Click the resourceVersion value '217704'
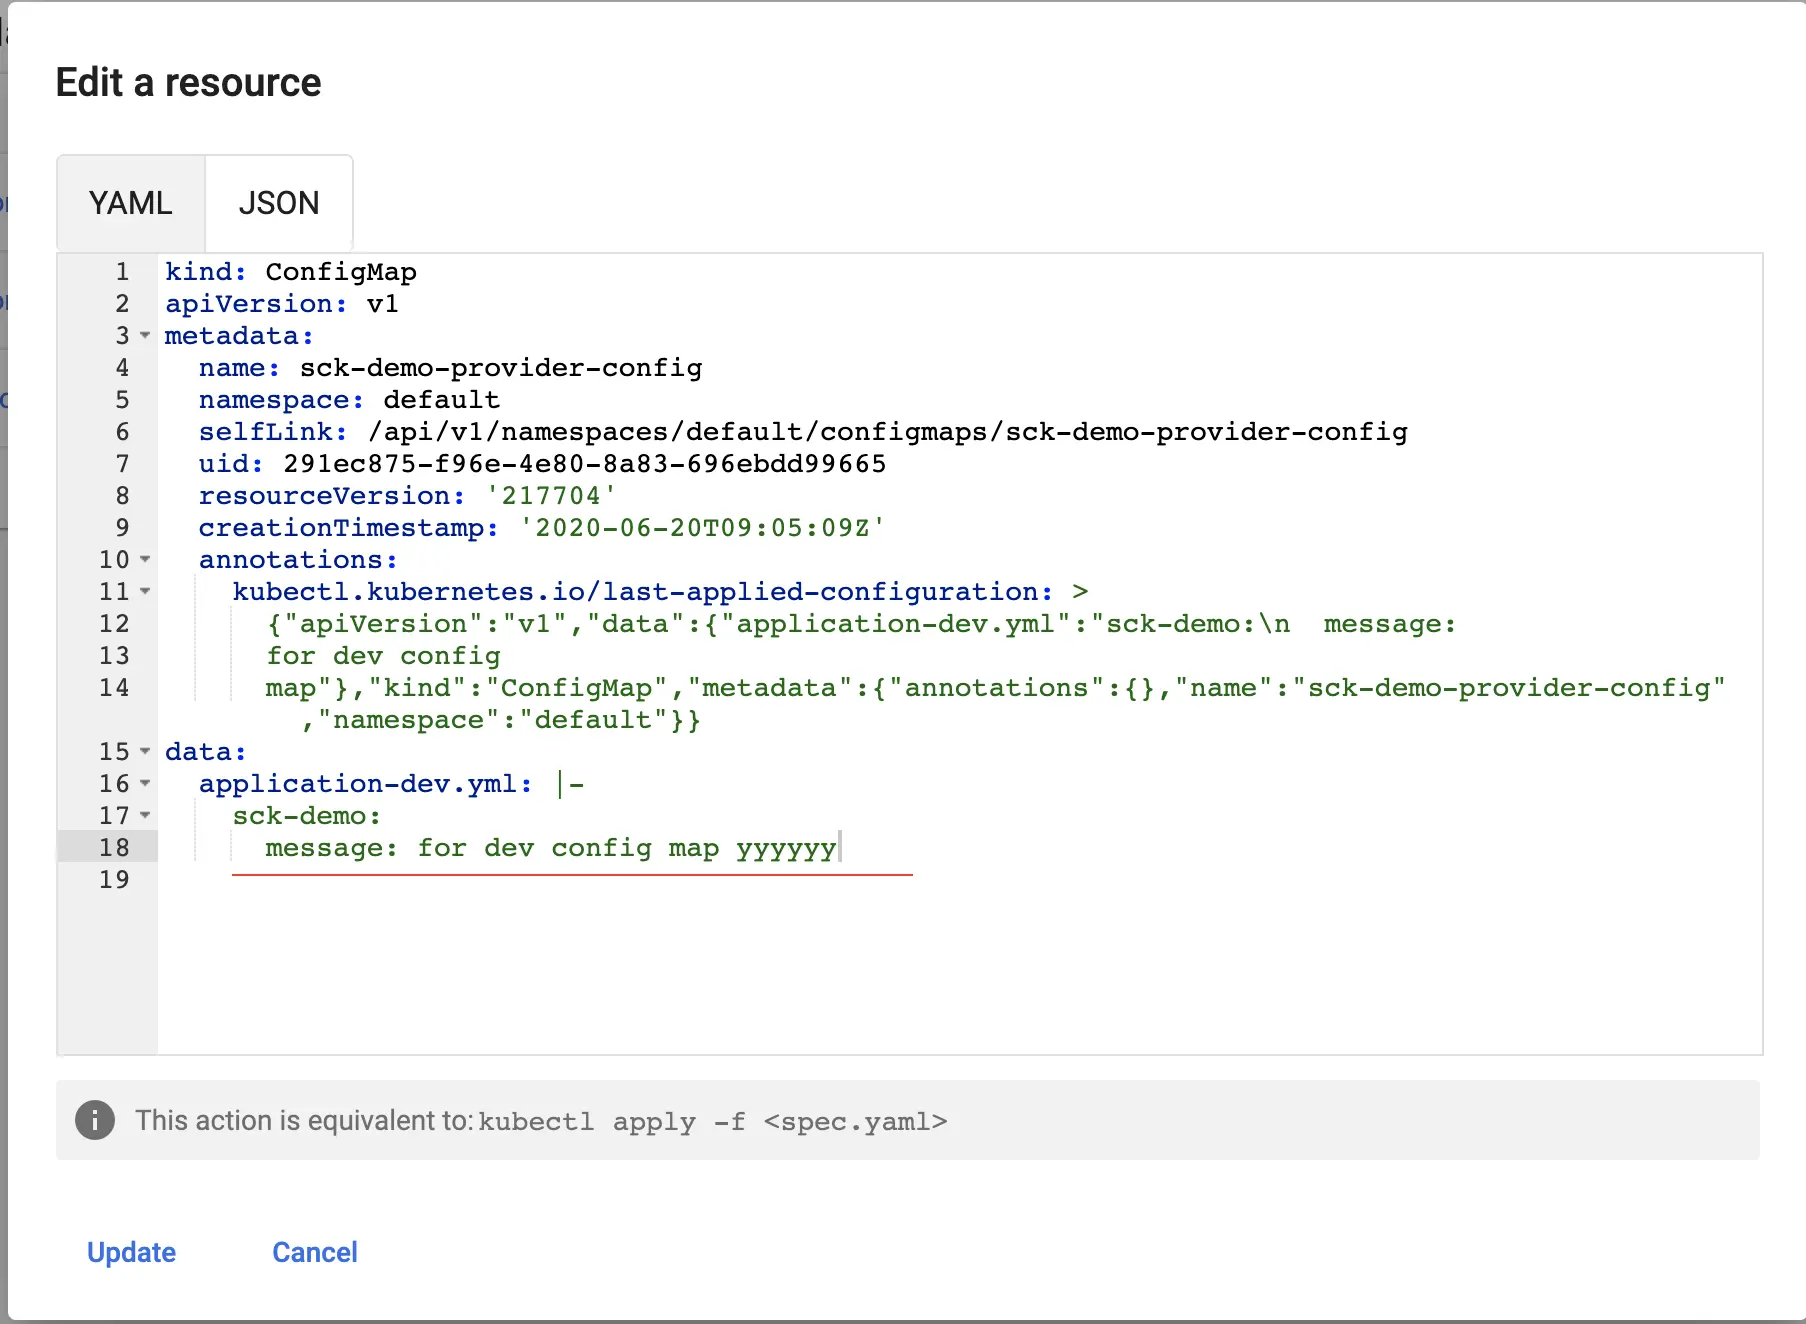The image size is (1806, 1324). [551, 496]
